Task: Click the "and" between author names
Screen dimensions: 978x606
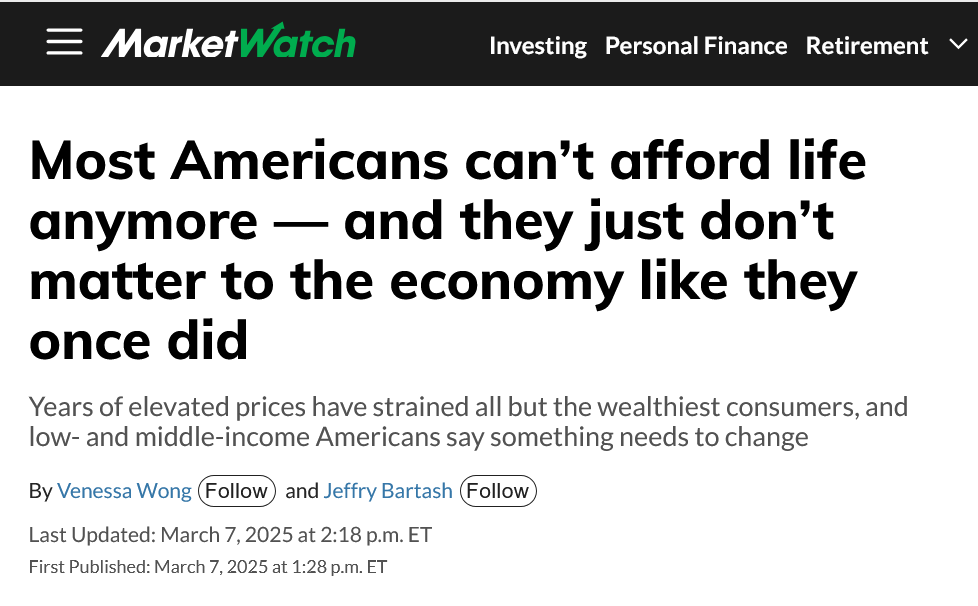Action: tap(302, 491)
